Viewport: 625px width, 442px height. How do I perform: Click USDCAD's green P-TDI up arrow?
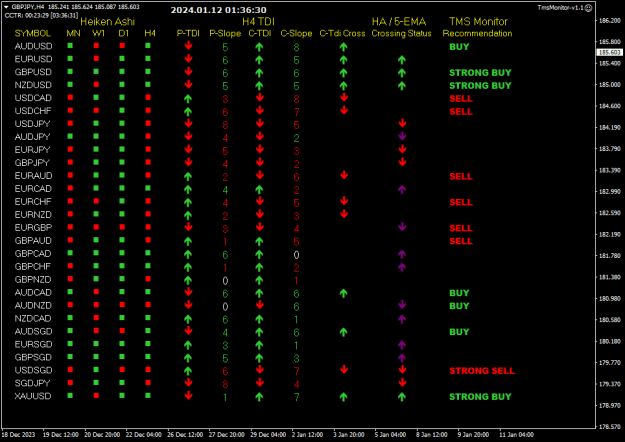(188, 99)
